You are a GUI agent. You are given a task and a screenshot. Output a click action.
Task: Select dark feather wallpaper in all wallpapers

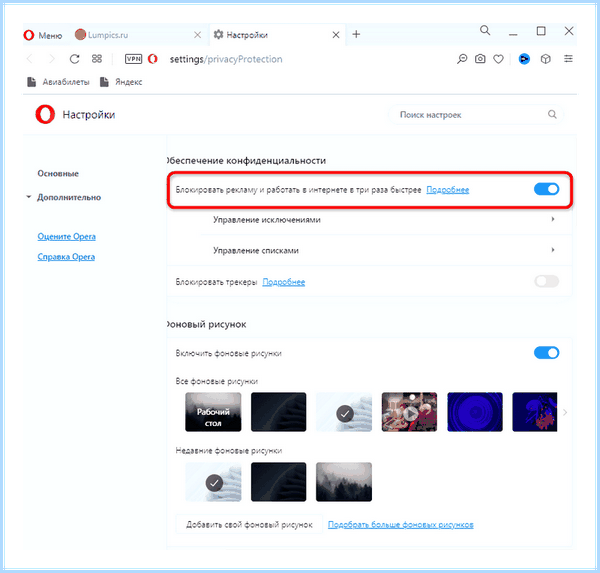tap(279, 412)
